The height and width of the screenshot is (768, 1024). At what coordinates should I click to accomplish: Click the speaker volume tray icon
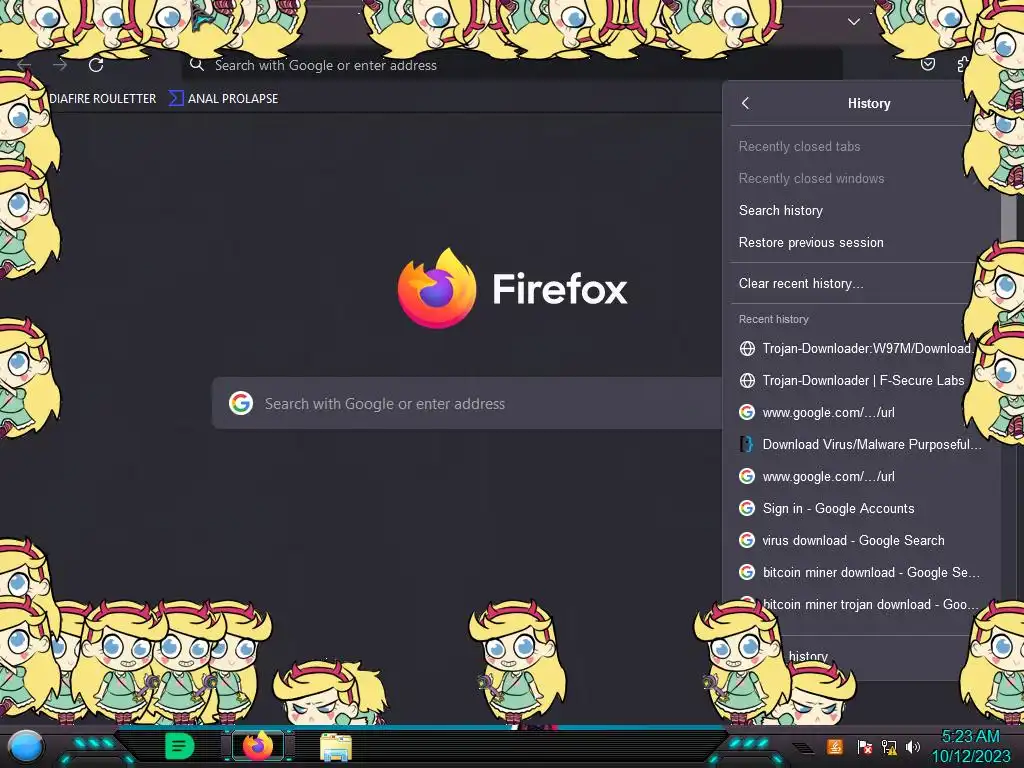913,746
